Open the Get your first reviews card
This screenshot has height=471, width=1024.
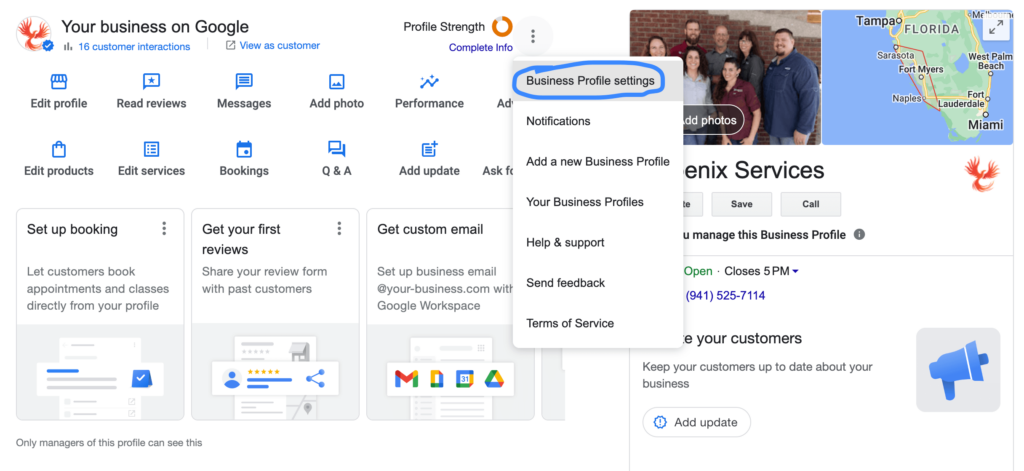[275, 314]
